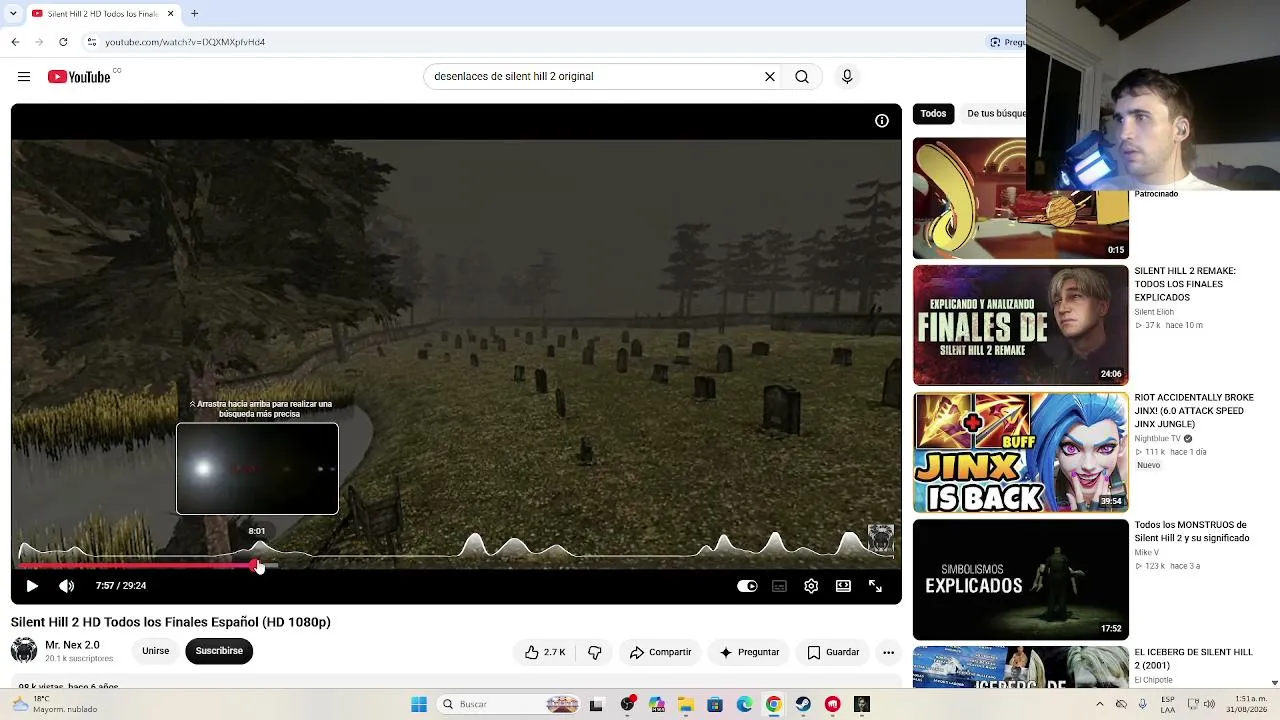Reload the page
This screenshot has width=1280, height=720.
click(63, 42)
